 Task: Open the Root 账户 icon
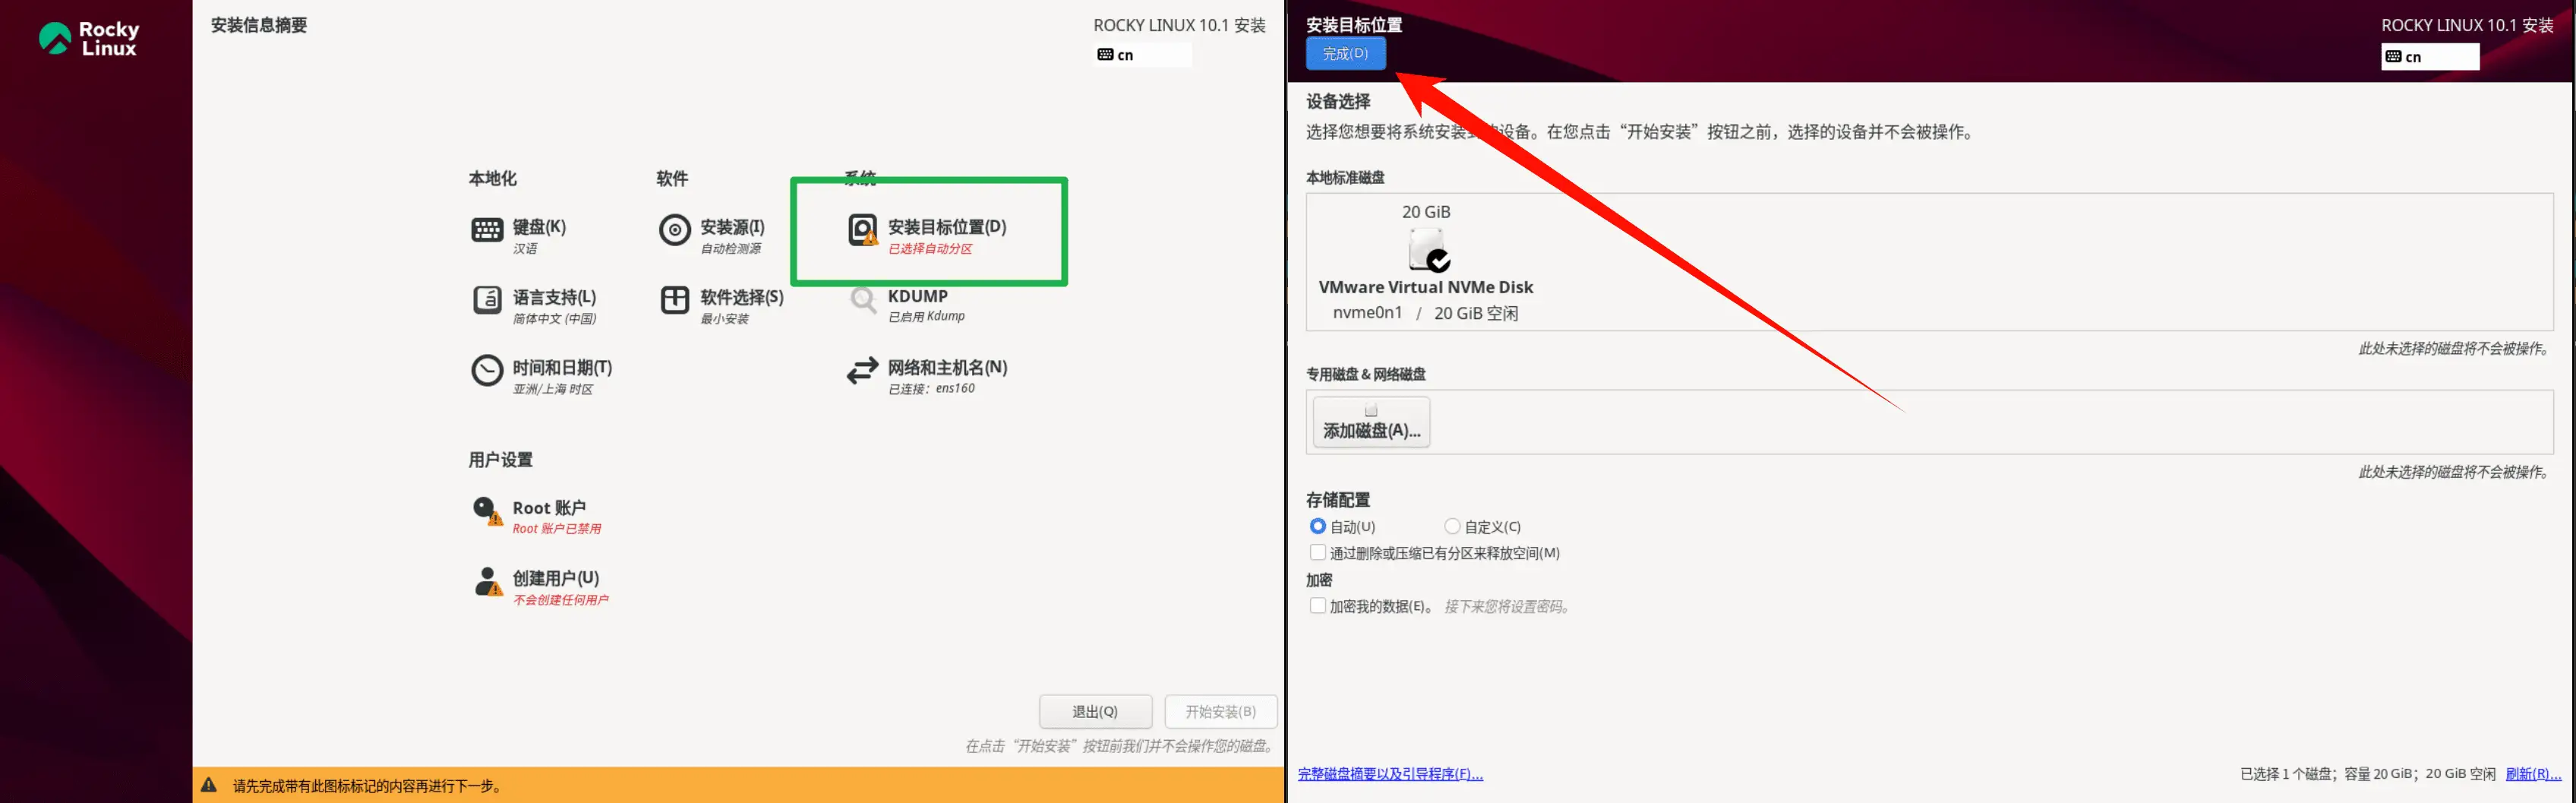[487, 511]
